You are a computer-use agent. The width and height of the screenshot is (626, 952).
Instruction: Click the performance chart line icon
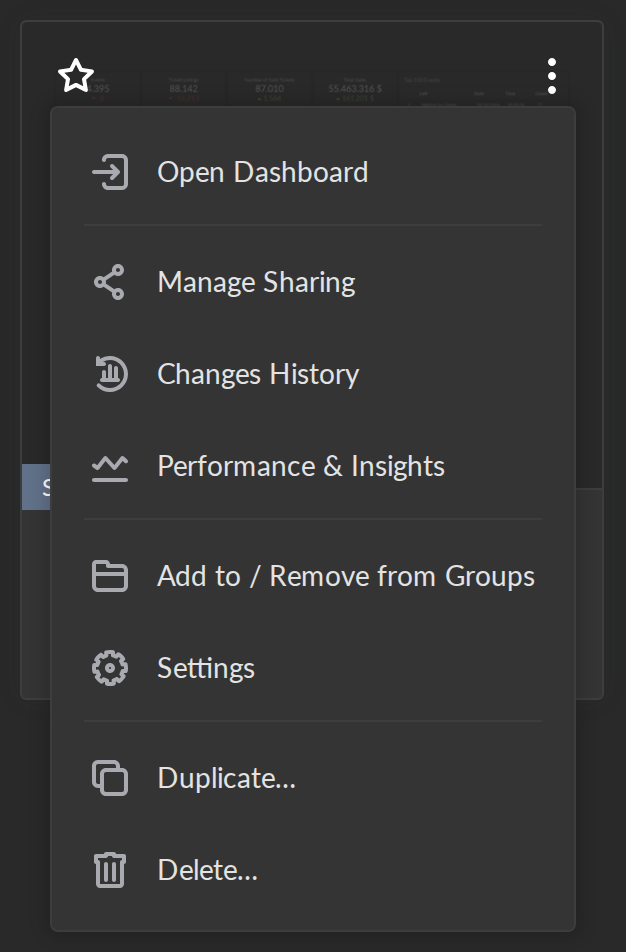point(110,468)
